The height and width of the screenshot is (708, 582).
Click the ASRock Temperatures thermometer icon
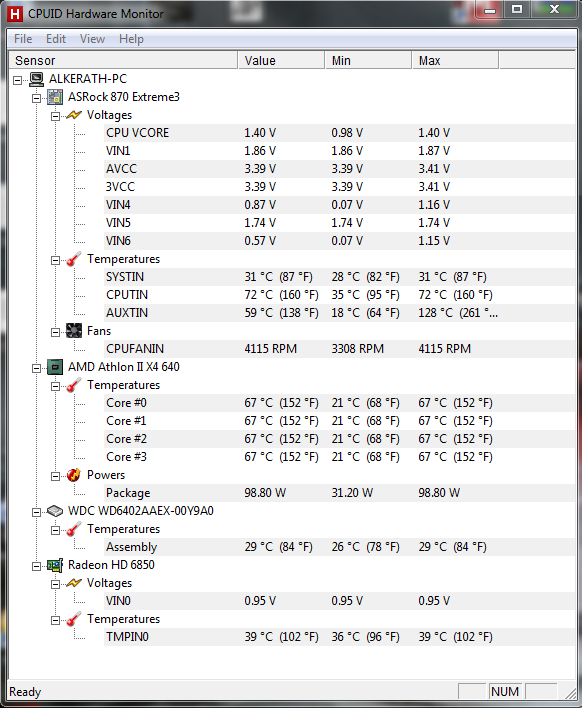tap(74, 259)
